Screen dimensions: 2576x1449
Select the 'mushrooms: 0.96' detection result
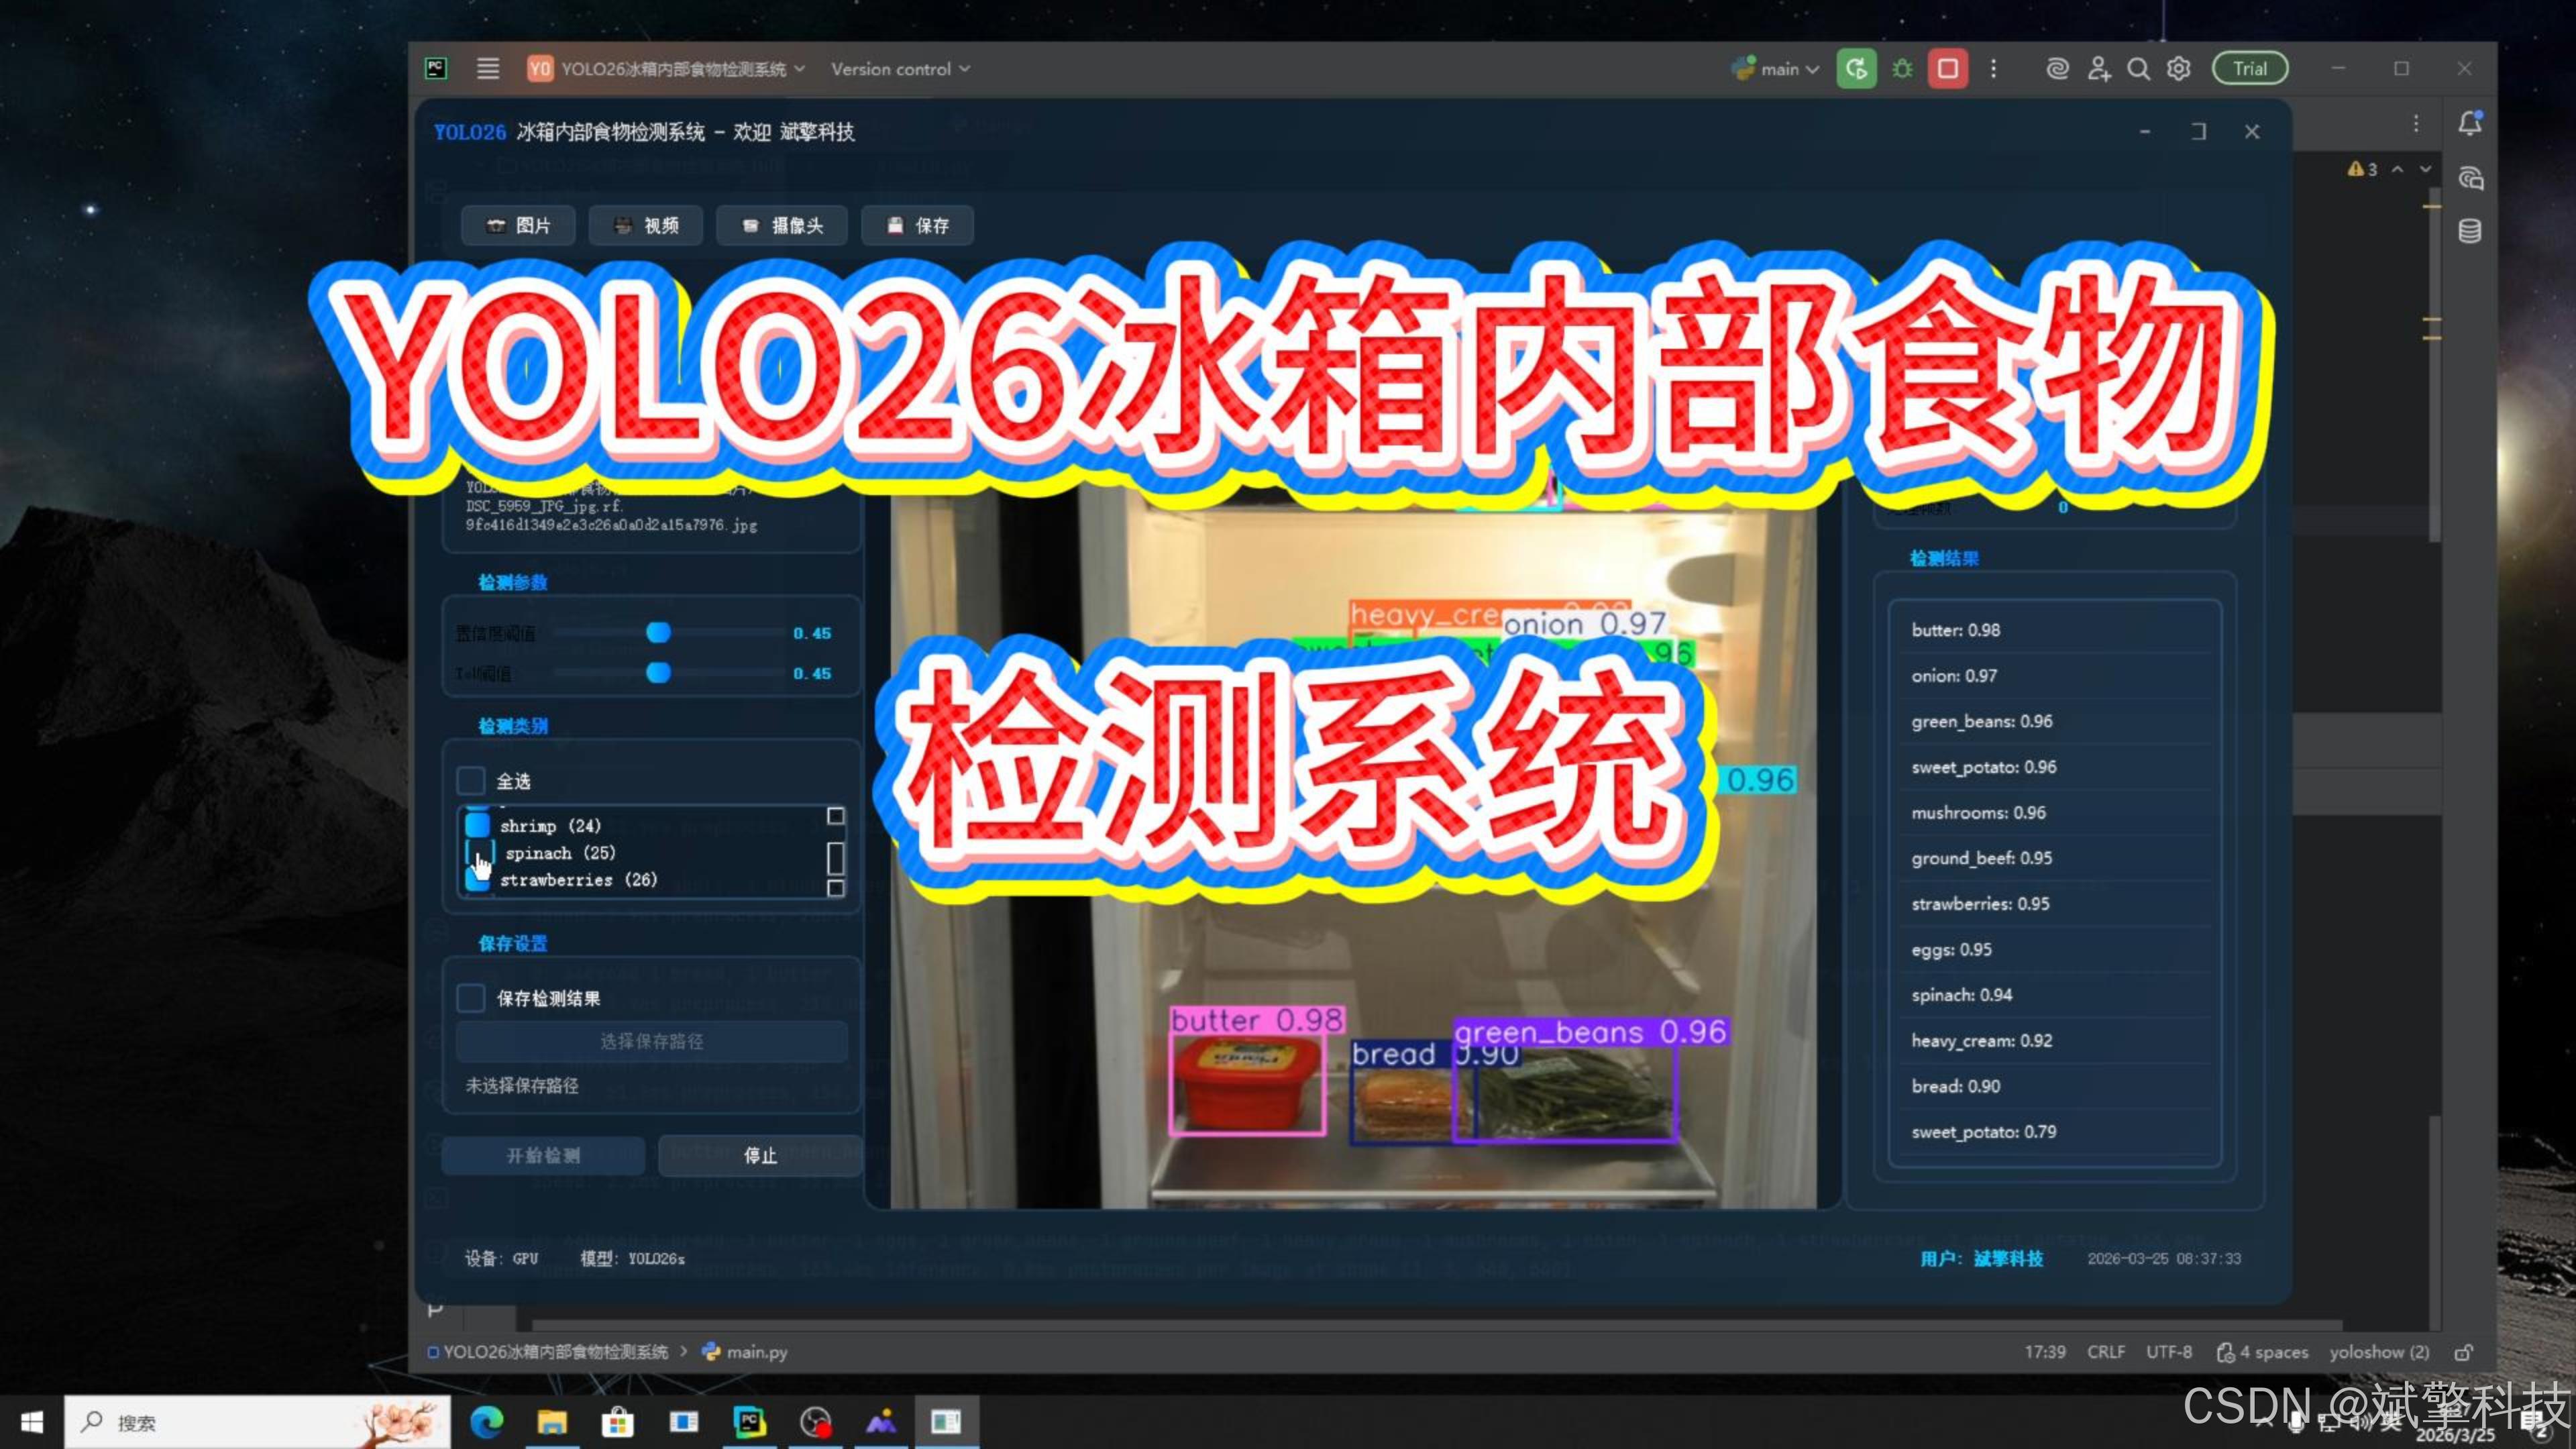(2055, 813)
